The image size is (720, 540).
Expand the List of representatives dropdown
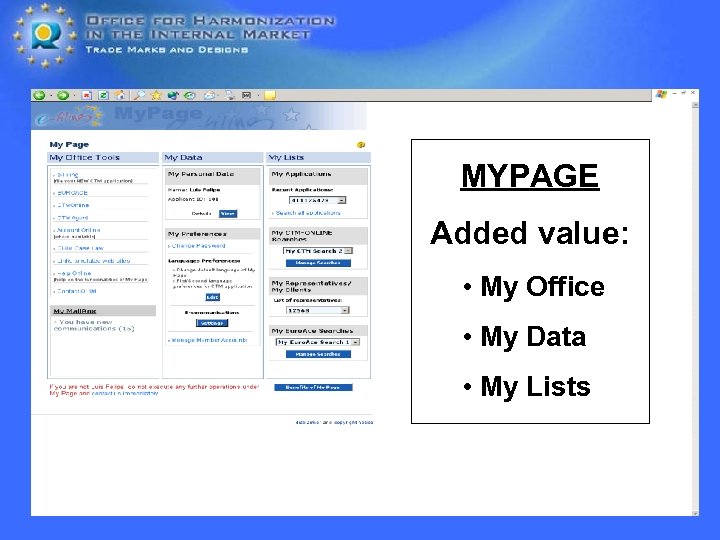(x=318, y=310)
